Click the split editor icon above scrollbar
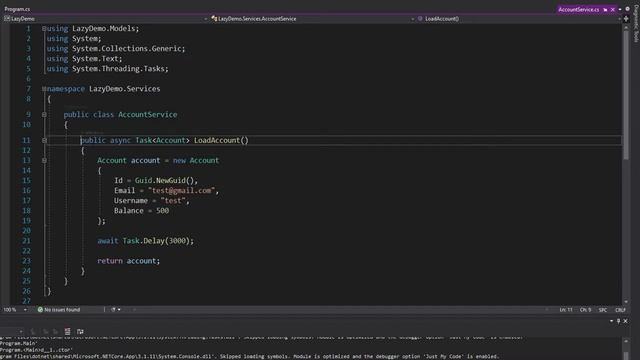The height and width of the screenshot is (360, 640). tap(626, 19)
